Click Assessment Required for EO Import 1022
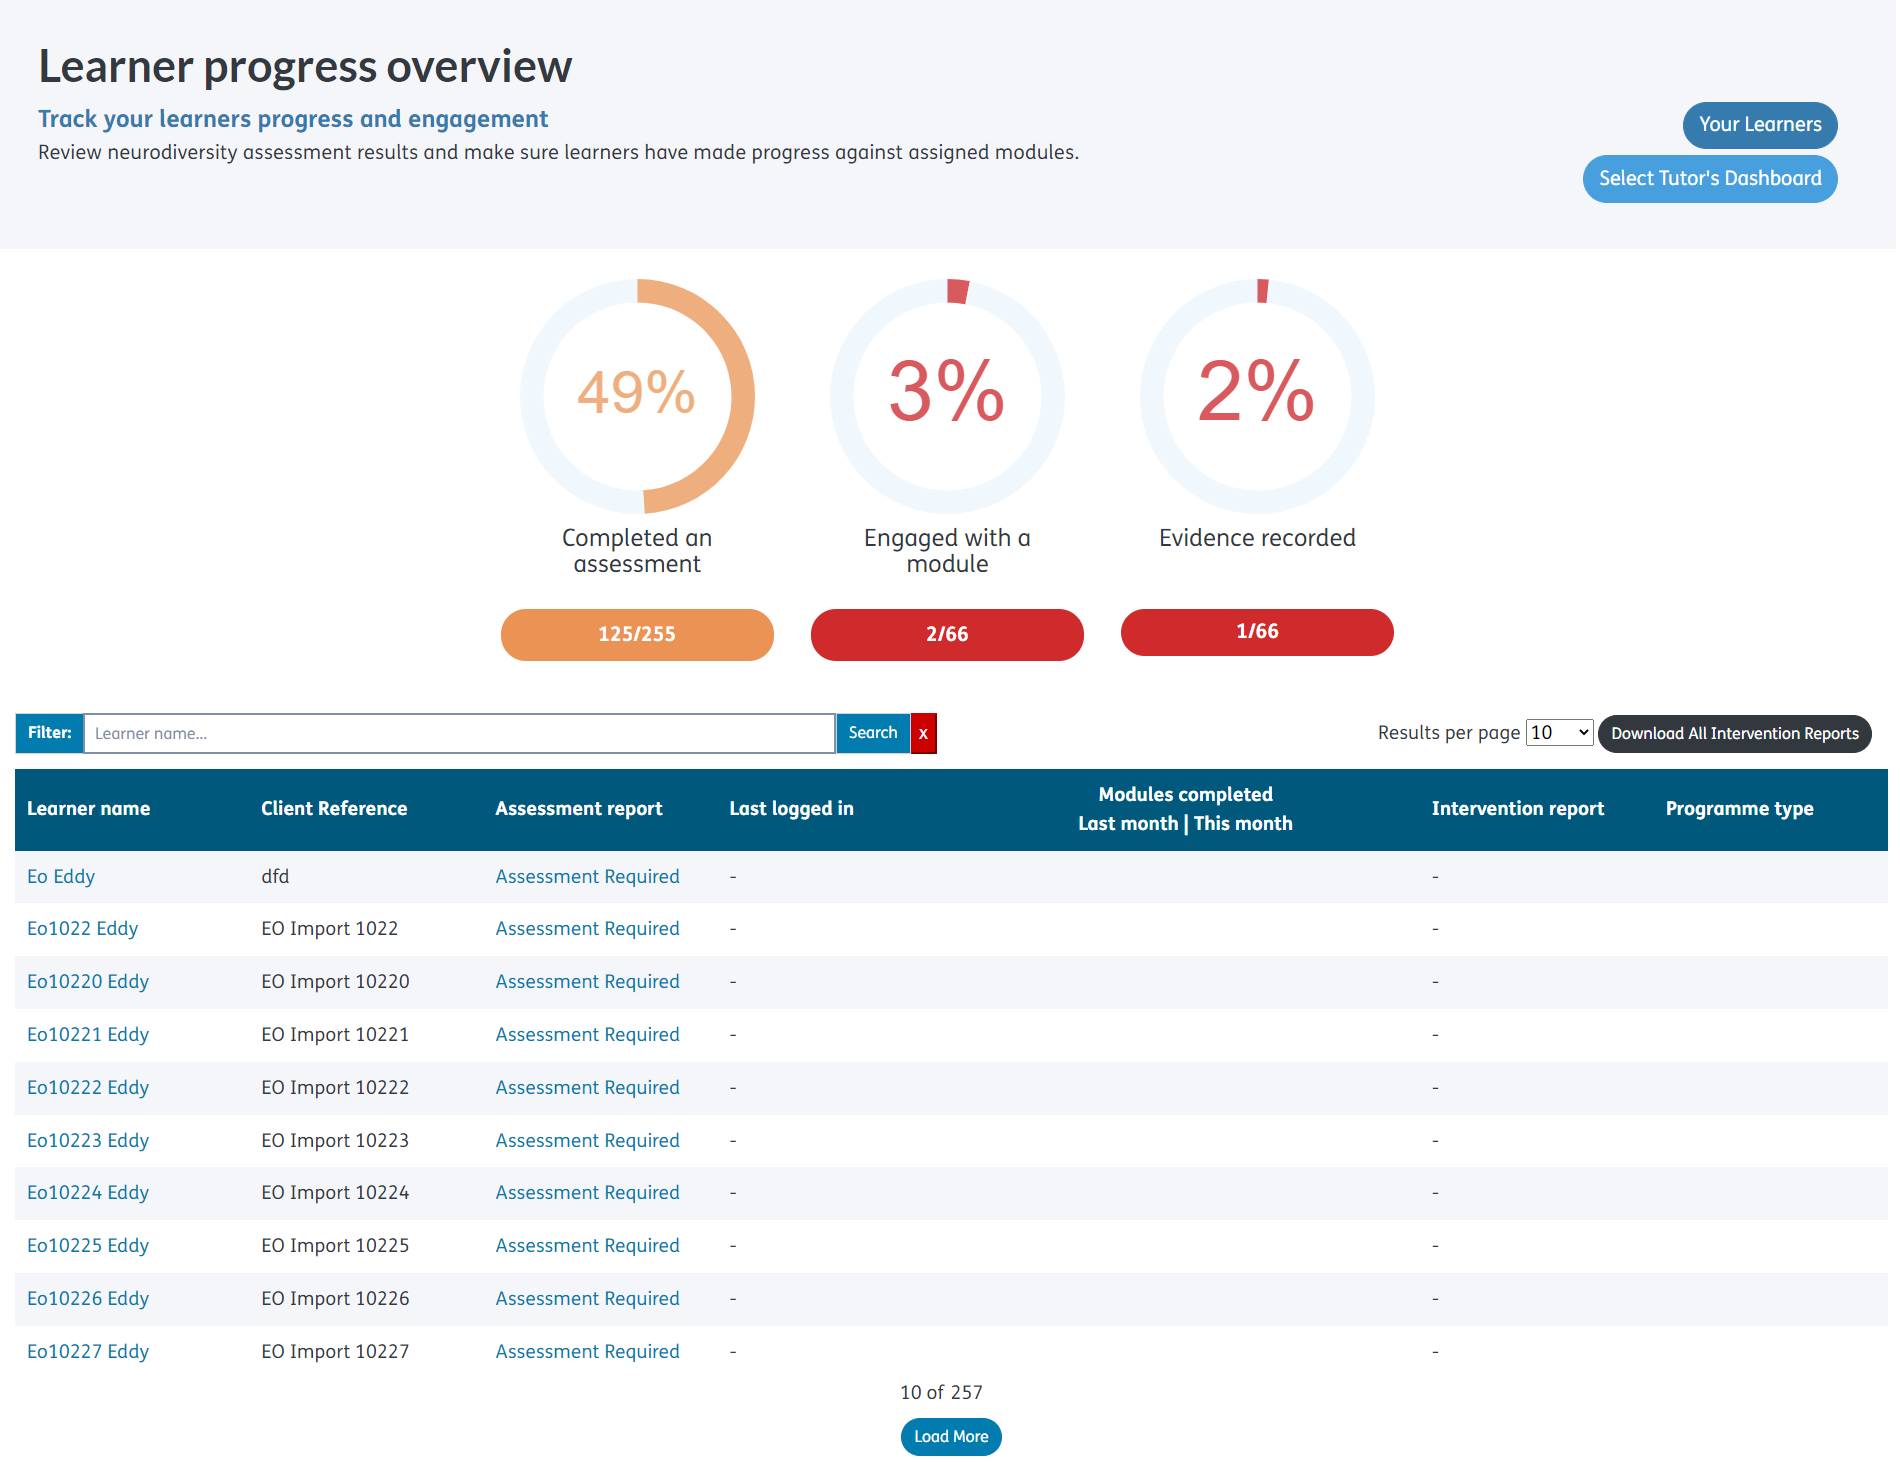Image resolution: width=1900 pixels, height=1462 pixels. tap(587, 929)
